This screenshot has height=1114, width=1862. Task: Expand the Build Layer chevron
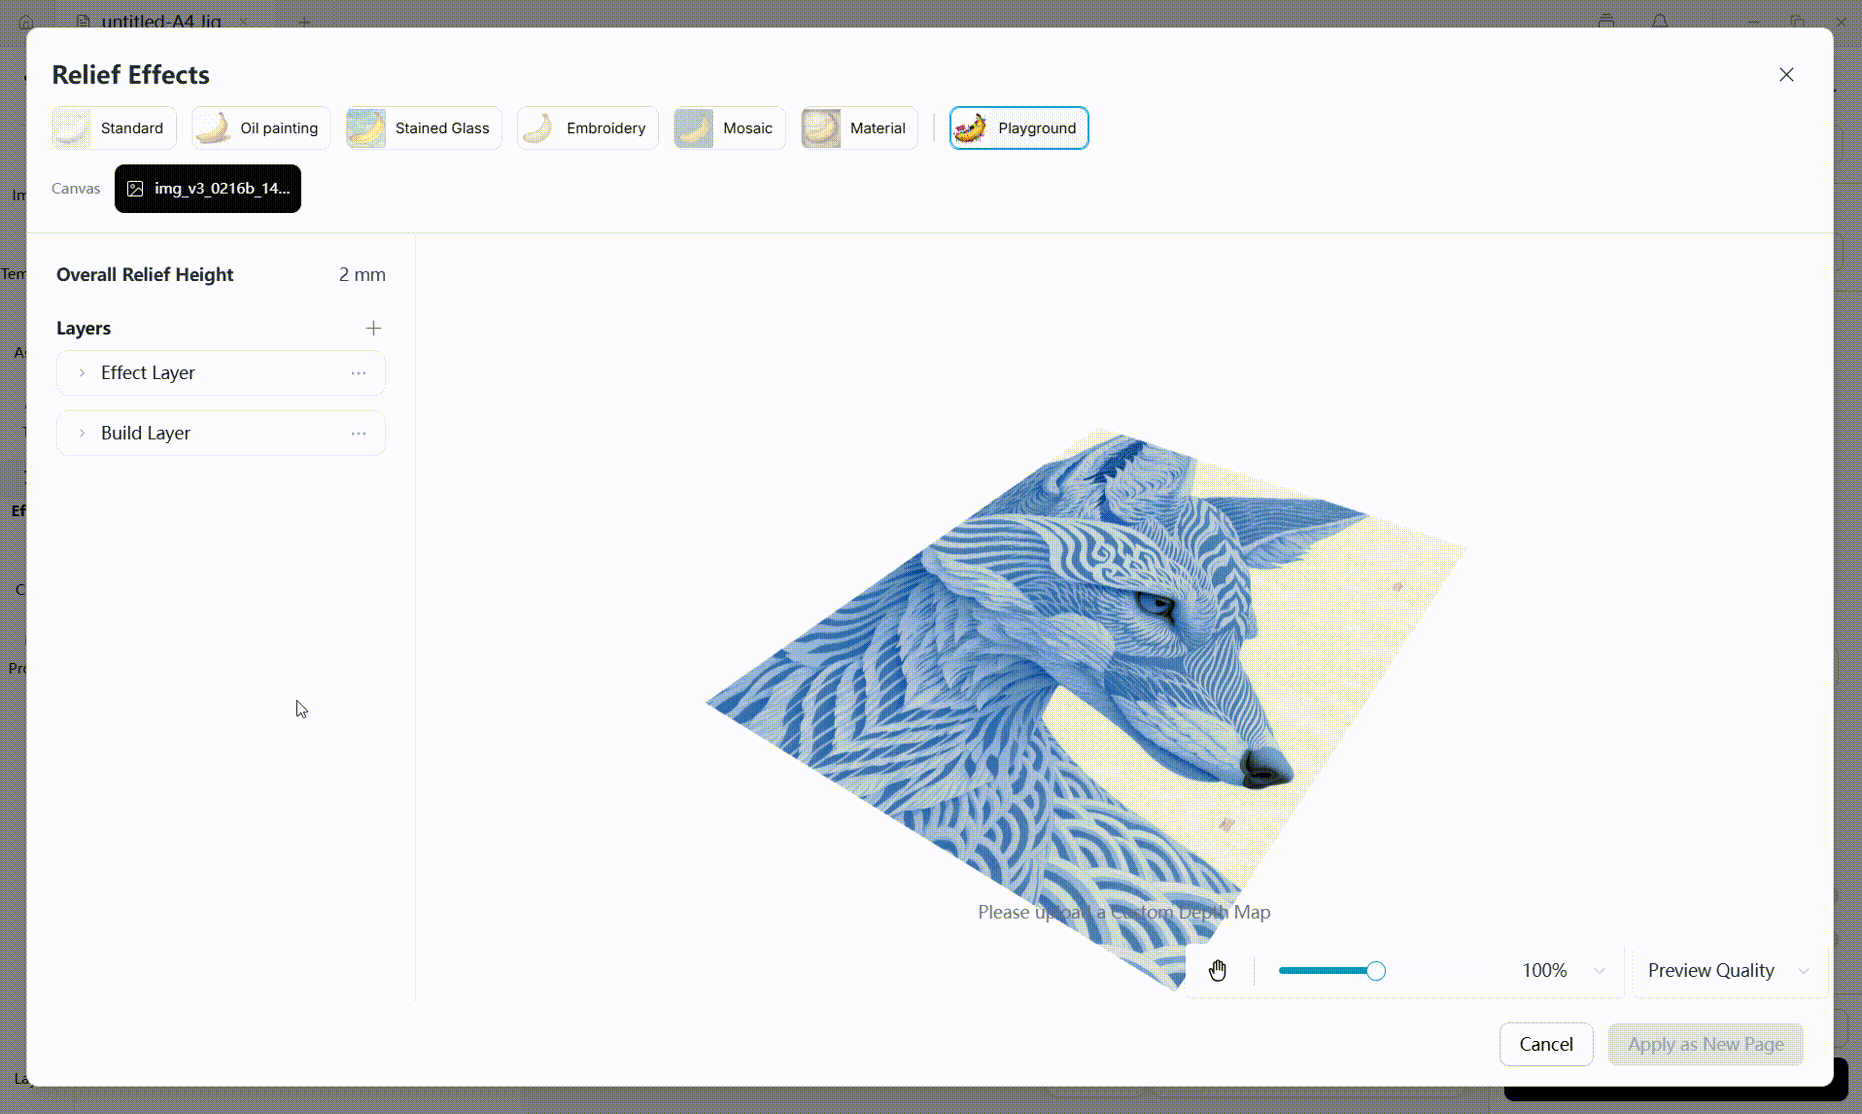tap(82, 433)
